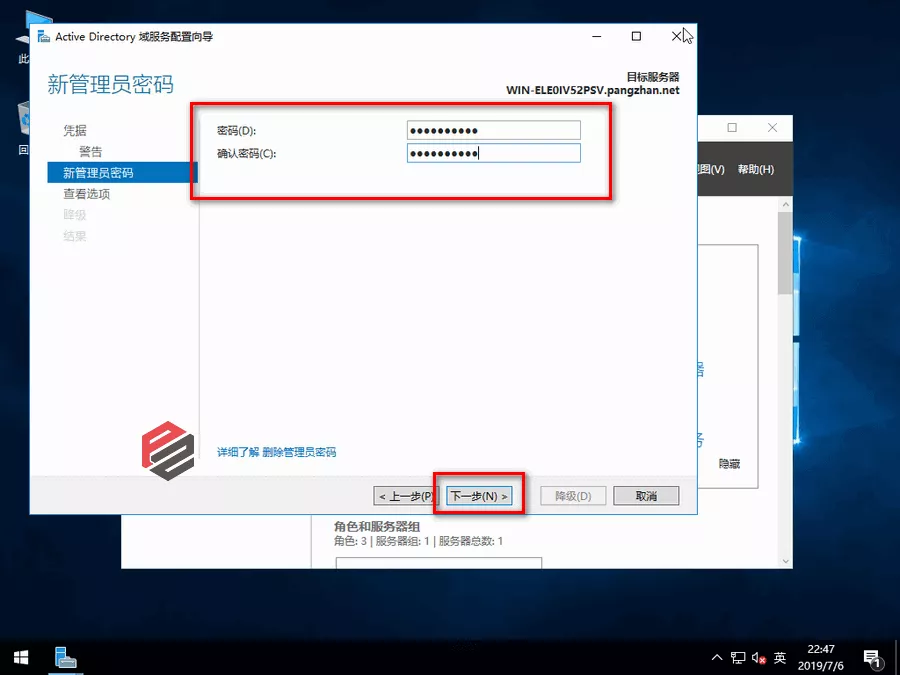
Task: Open the notification center icon
Action: [871, 658]
